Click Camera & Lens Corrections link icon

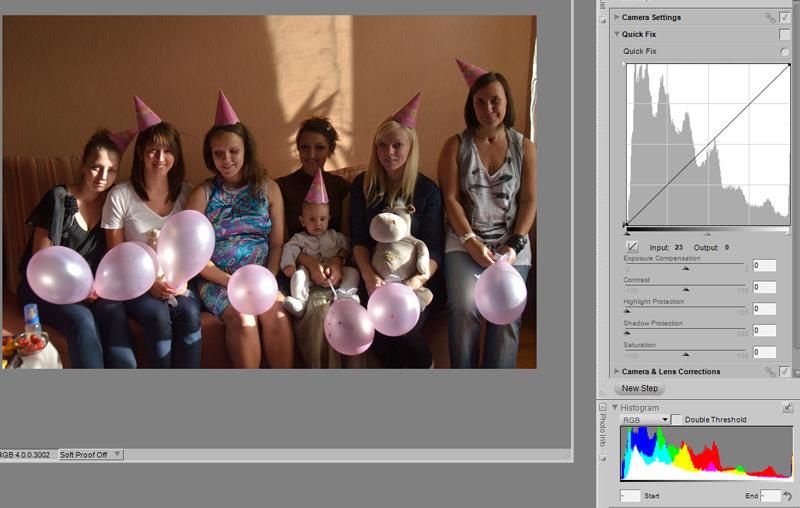point(770,372)
